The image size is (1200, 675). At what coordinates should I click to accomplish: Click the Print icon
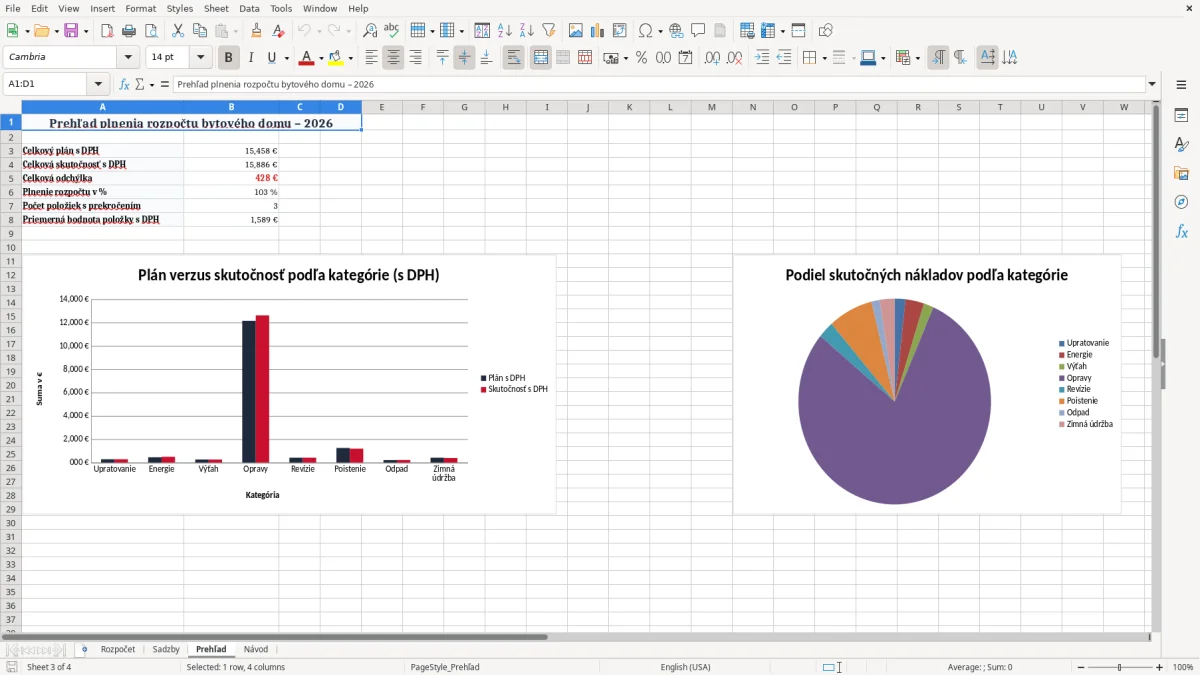(x=129, y=31)
